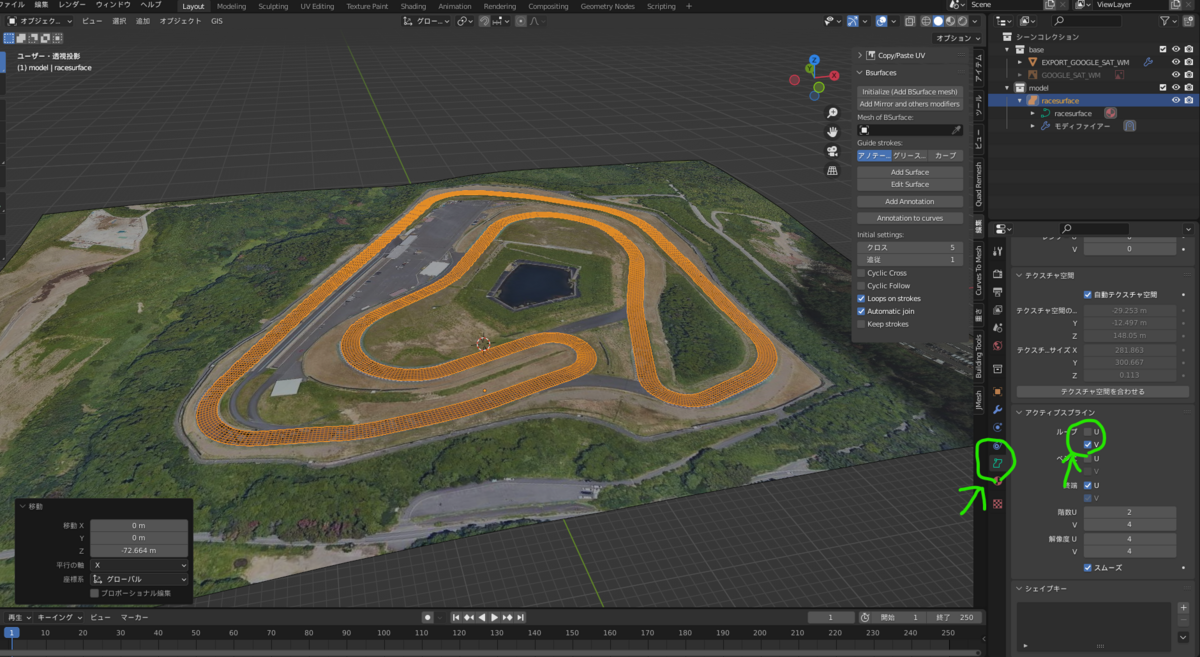Open the Tool properties tab icon
The width and height of the screenshot is (1200, 657).
997,251
